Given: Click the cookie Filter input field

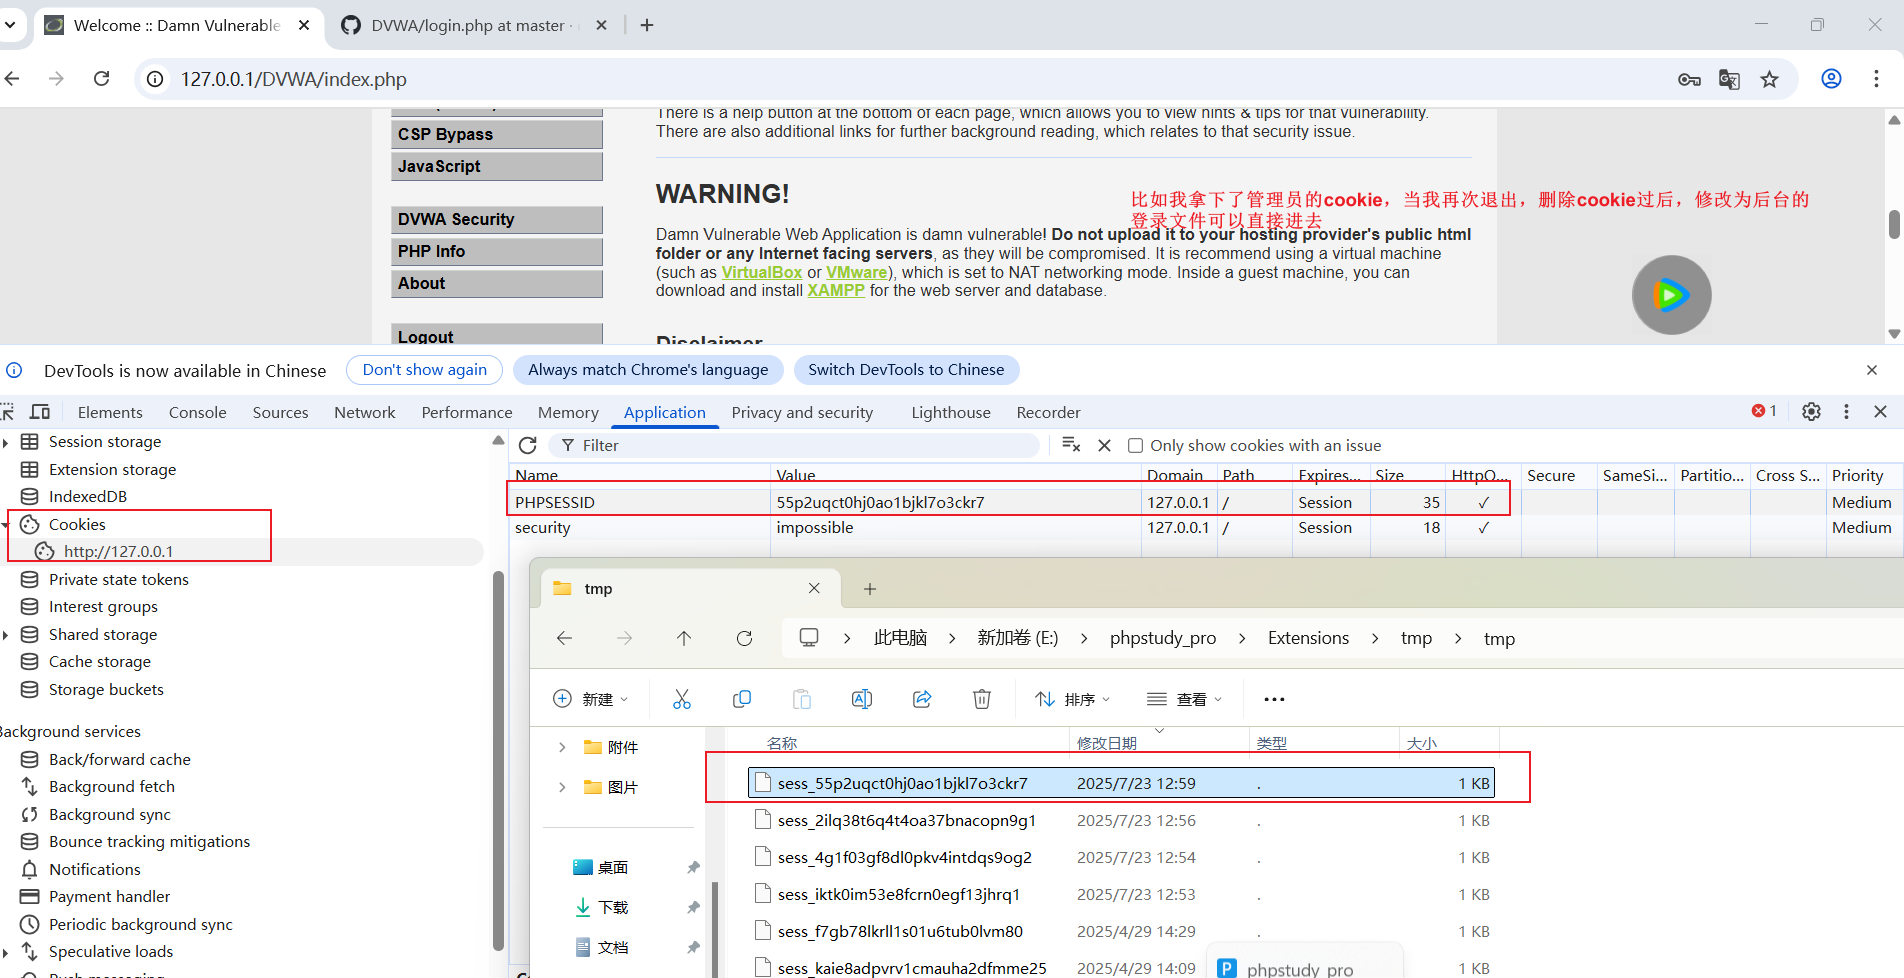Looking at the screenshot, I should 795,445.
